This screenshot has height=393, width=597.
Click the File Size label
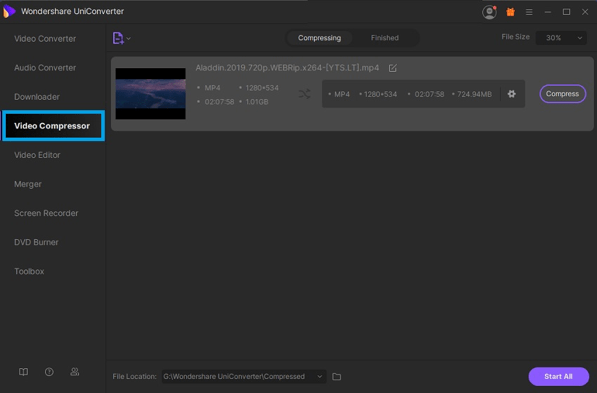(x=515, y=37)
